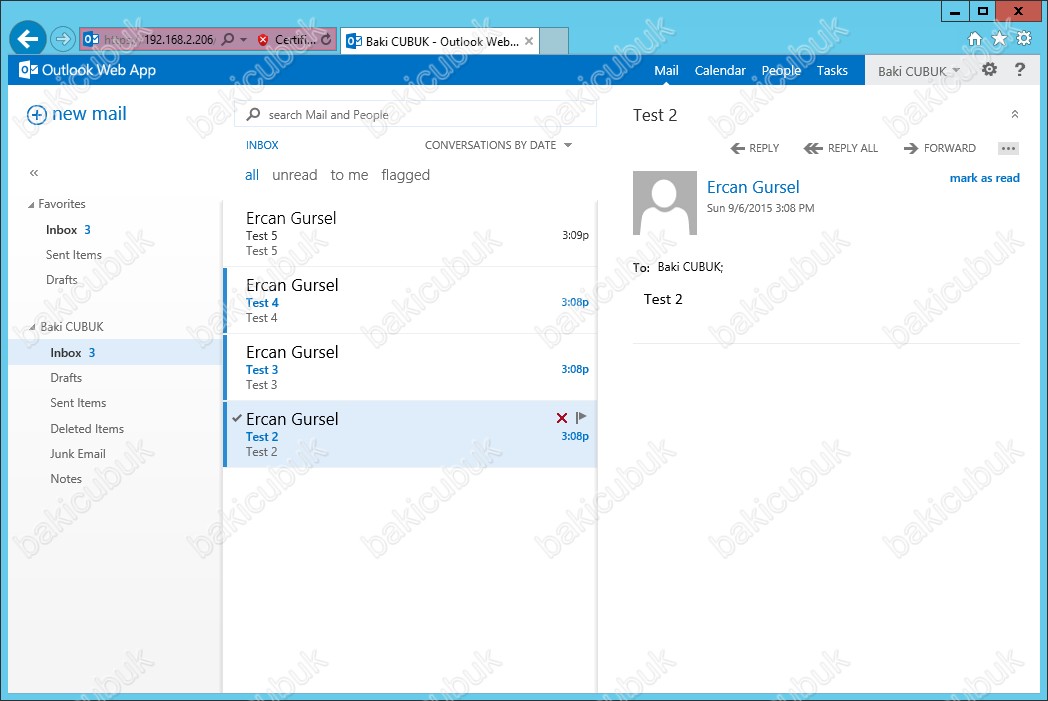Viewport: 1048px width, 701px height.
Task: Open the browser tools gear icon
Action: (x=1023, y=39)
